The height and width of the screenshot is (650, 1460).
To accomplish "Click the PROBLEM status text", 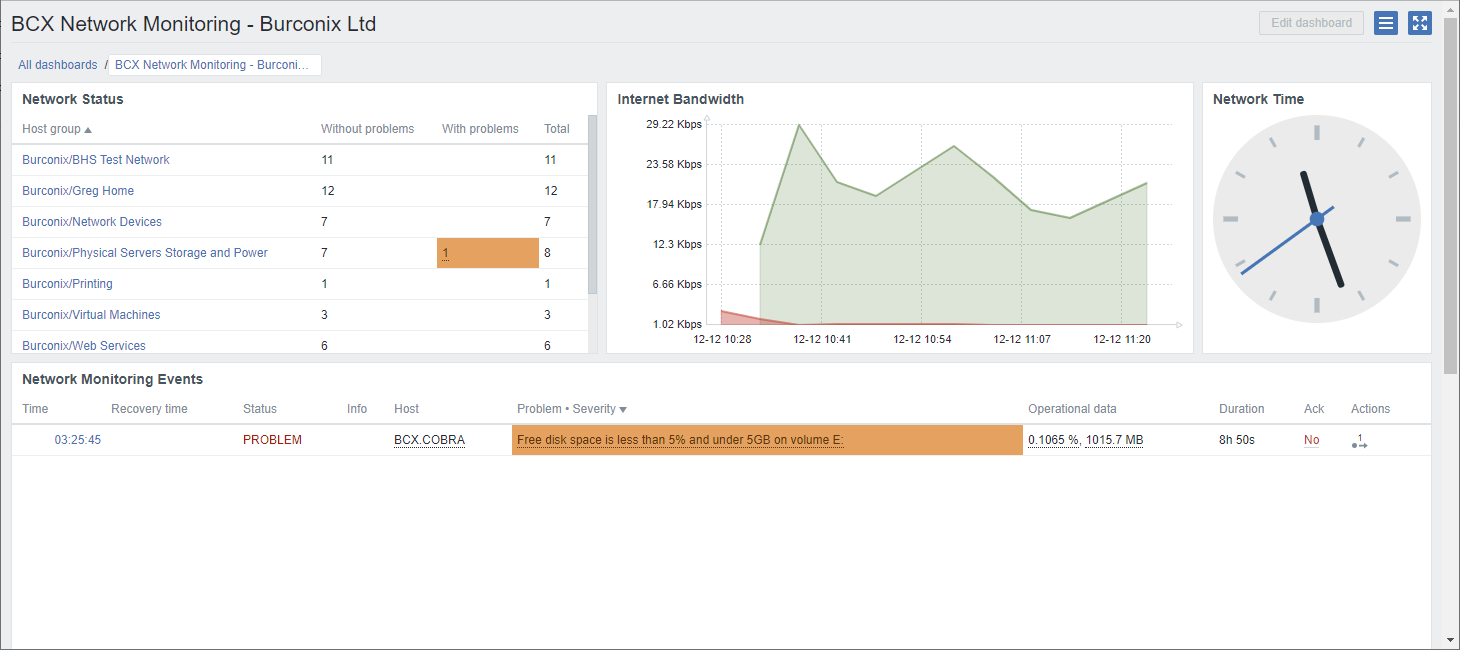I will tap(272, 440).
